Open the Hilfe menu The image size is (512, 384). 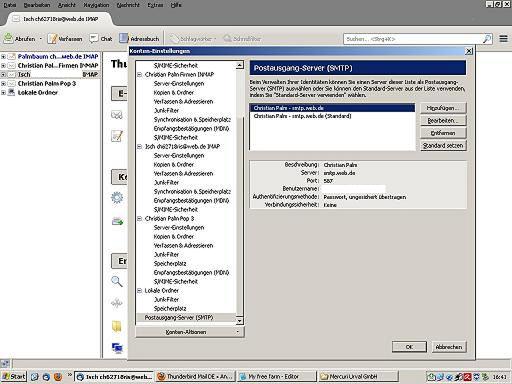(x=176, y=5)
